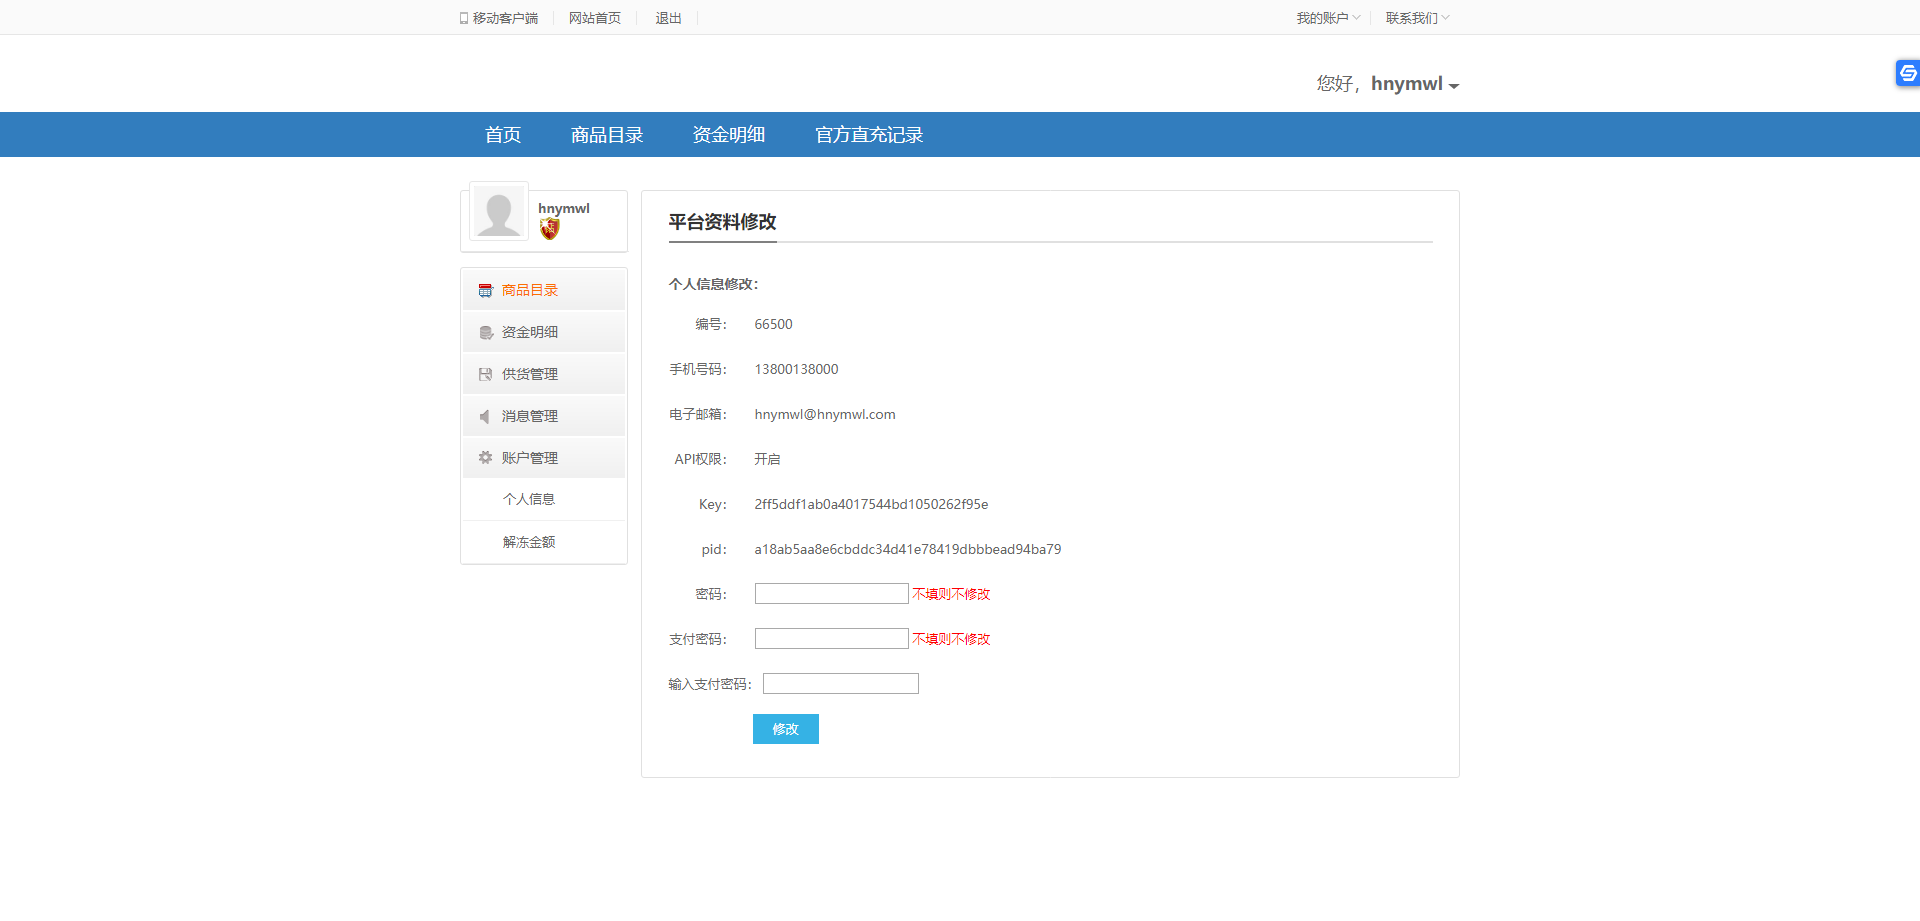Expand the hnymwl user dropdown caret

click(x=1454, y=86)
